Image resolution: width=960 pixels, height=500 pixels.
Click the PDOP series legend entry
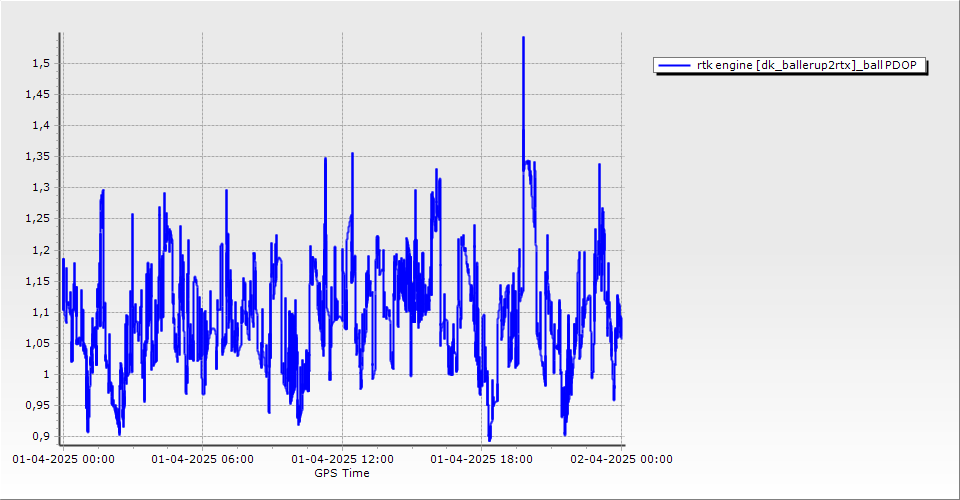(790, 65)
